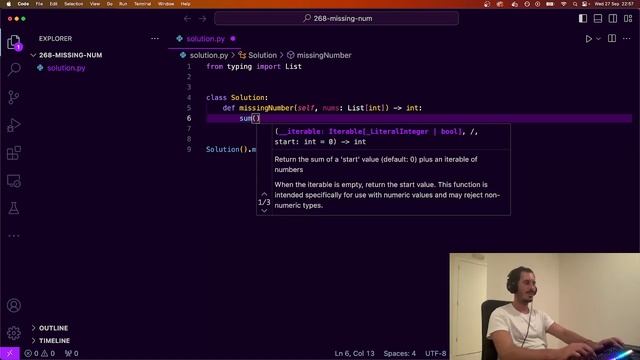
Task: Open the View menu
Action: click(95, 4)
